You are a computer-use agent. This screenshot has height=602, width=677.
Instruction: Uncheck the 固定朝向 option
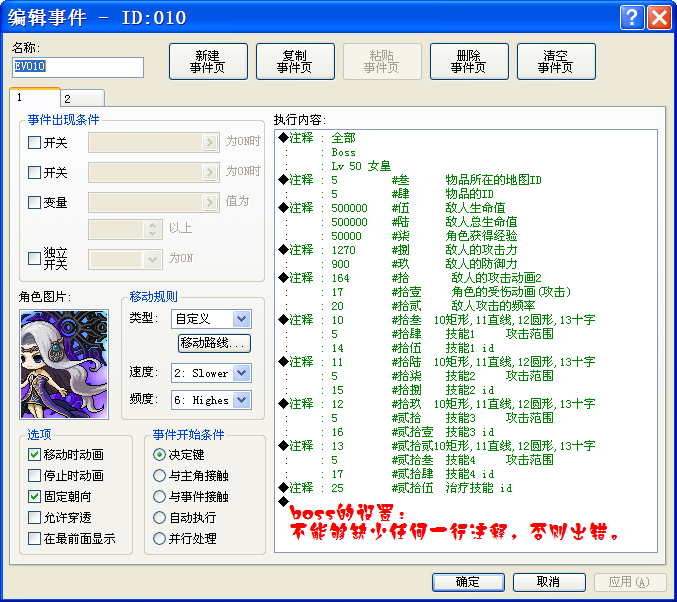tap(34, 496)
